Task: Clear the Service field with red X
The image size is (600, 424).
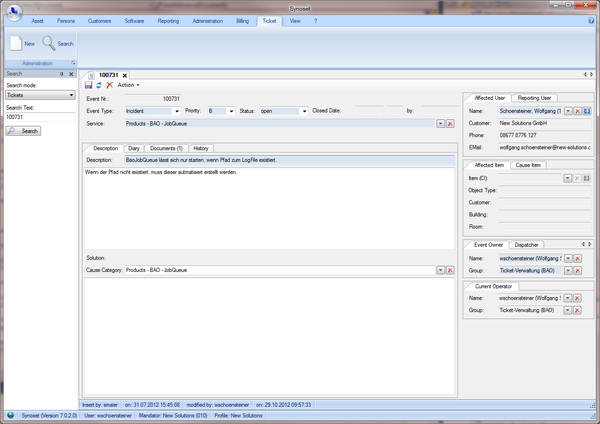Action: pyautogui.click(x=450, y=124)
